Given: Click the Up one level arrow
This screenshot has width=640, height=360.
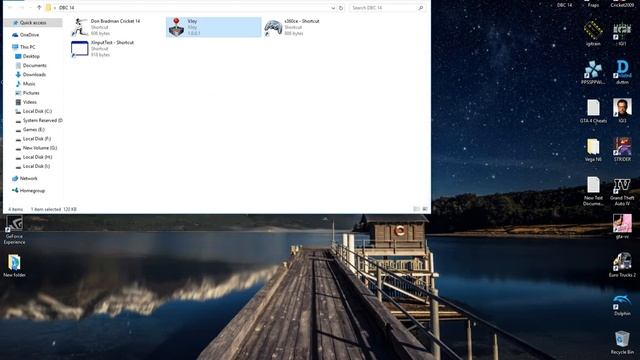Looking at the screenshot, I should pos(39,8).
